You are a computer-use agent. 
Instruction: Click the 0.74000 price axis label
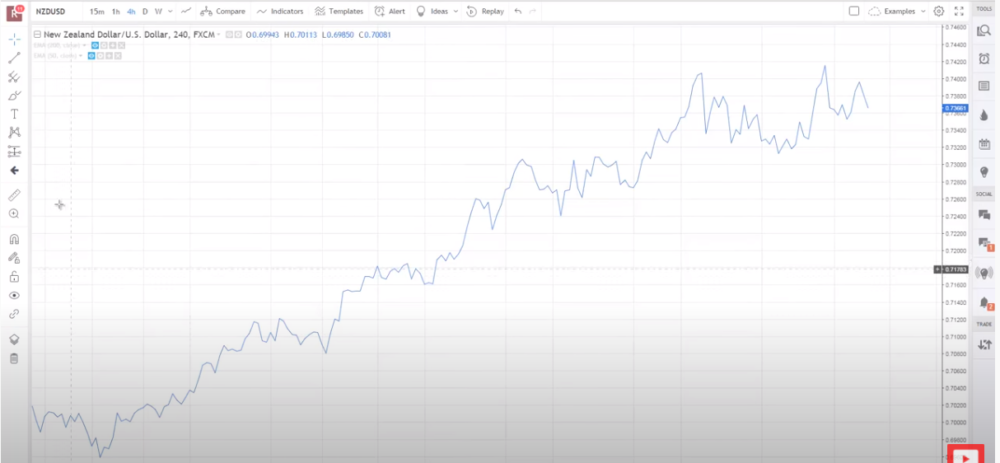pyautogui.click(x=955, y=79)
